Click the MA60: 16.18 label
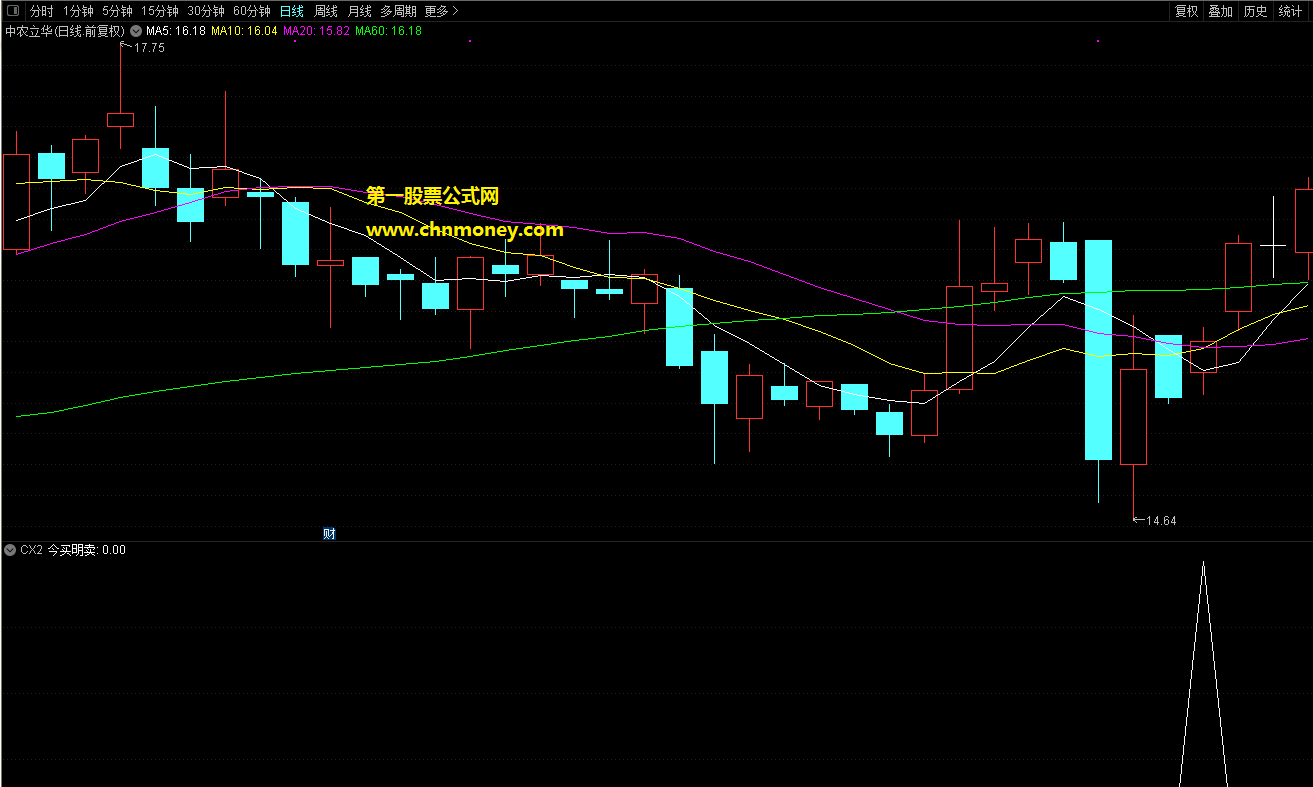Image resolution: width=1313 pixels, height=787 pixels. click(x=389, y=31)
